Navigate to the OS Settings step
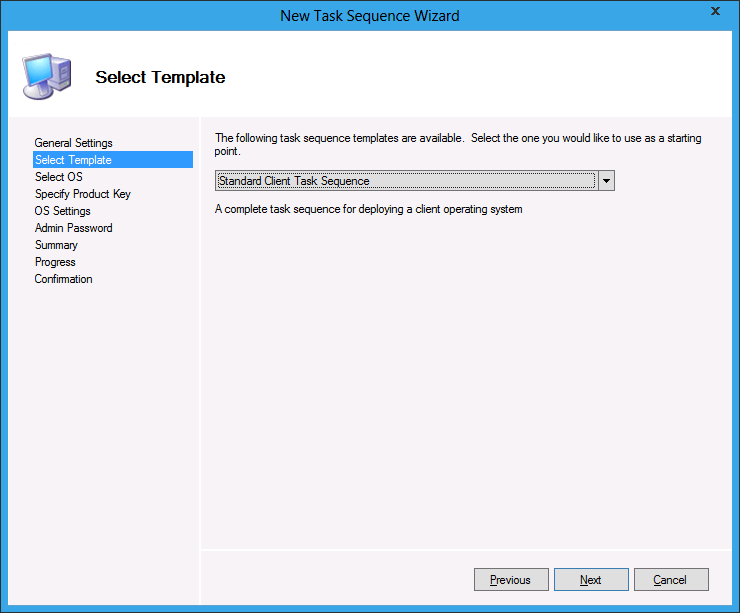740x613 pixels. tap(62, 211)
